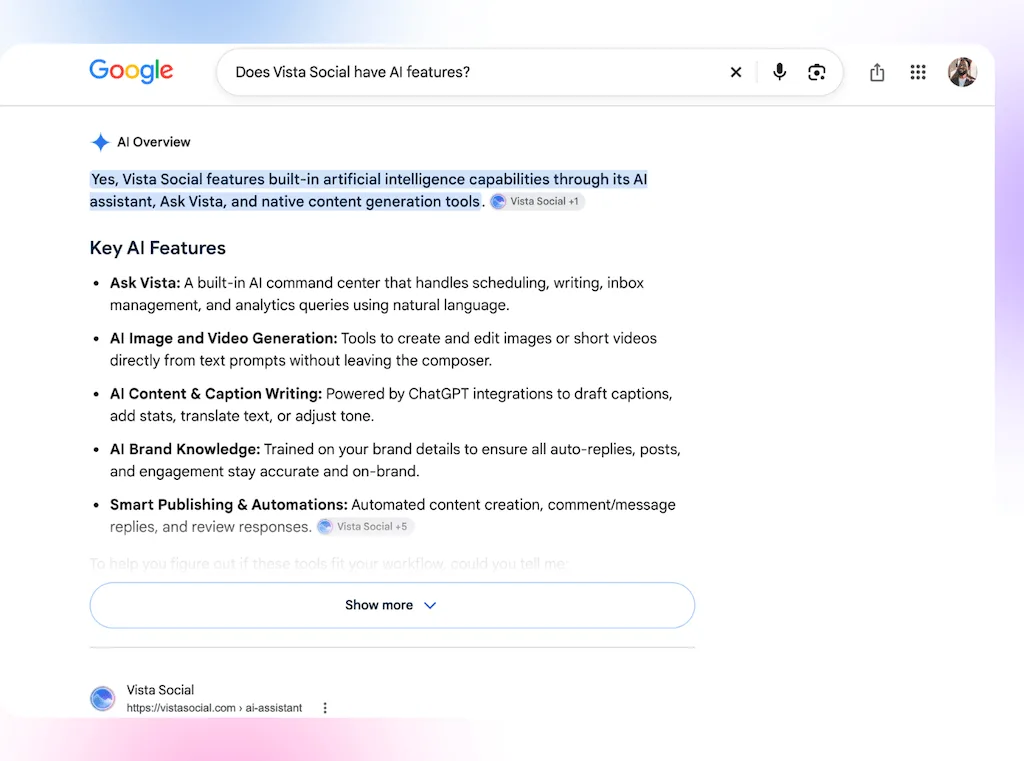The width and height of the screenshot is (1024, 761).
Task: Start voice search with the microphone icon
Action: [x=779, y=72]
